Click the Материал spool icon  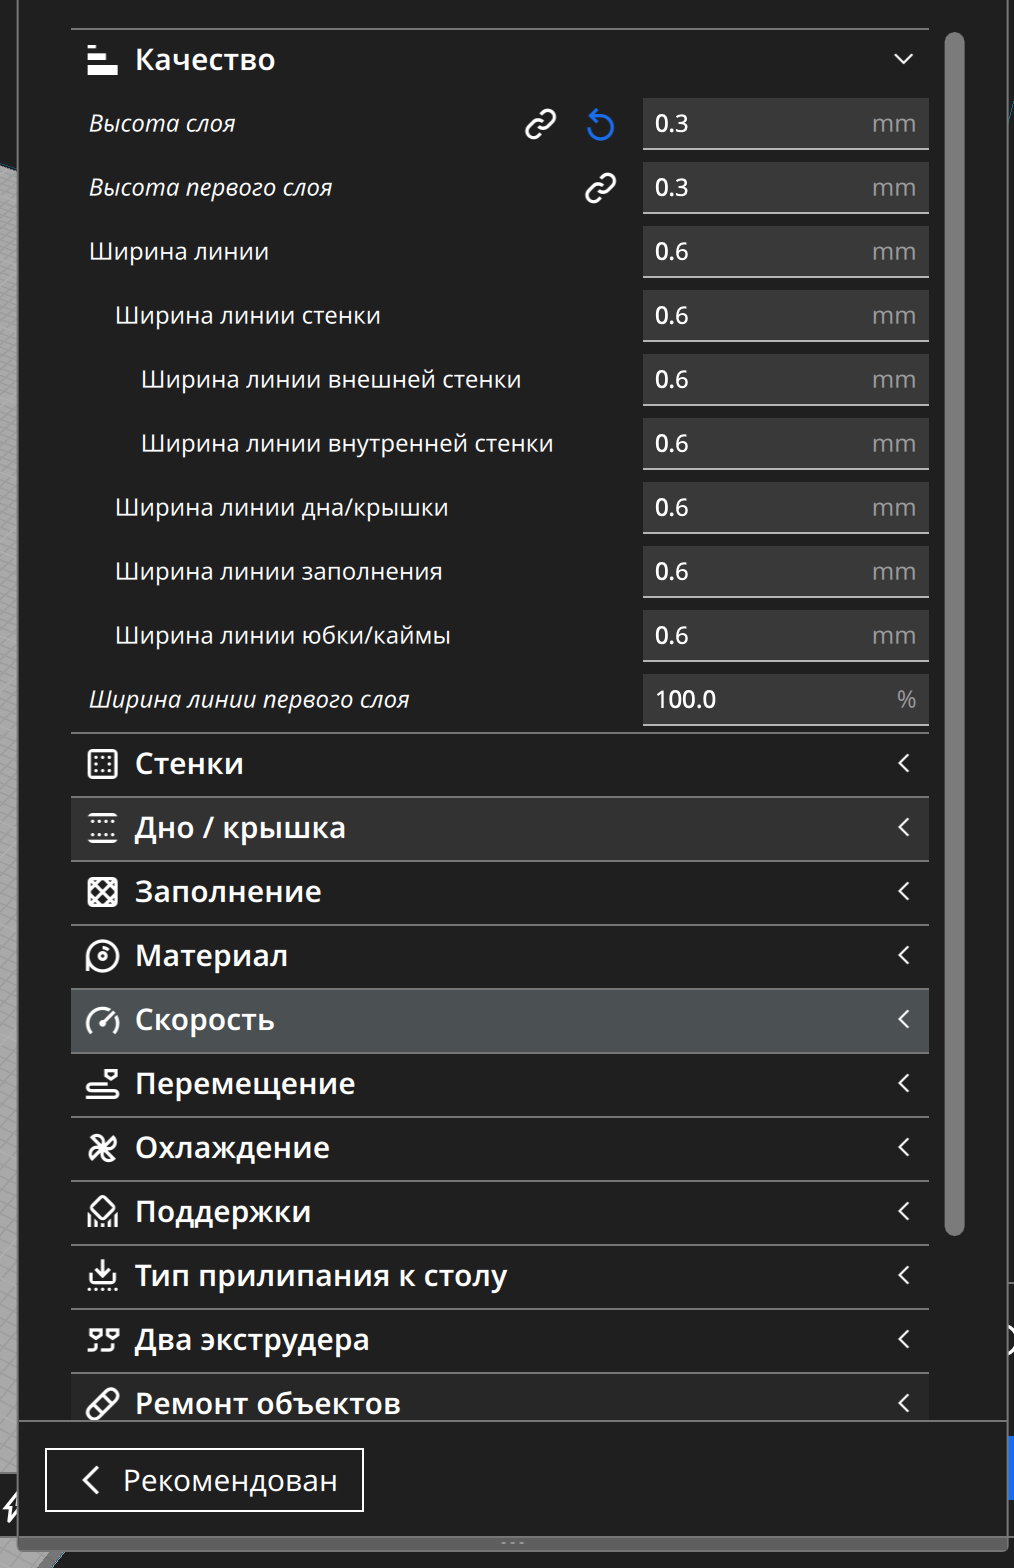[x=102, y=956]
